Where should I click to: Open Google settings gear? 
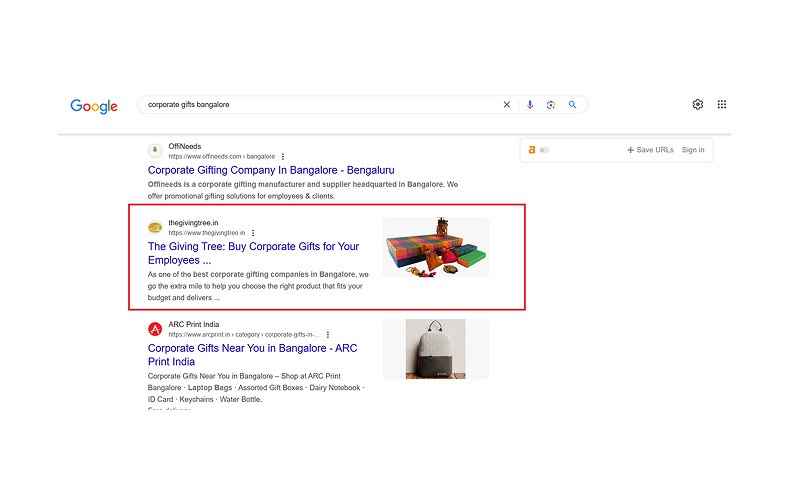click(697, 104)
